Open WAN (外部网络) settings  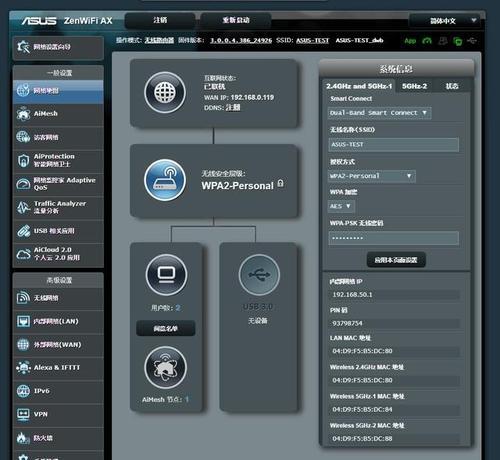click(x=58, y=345)
